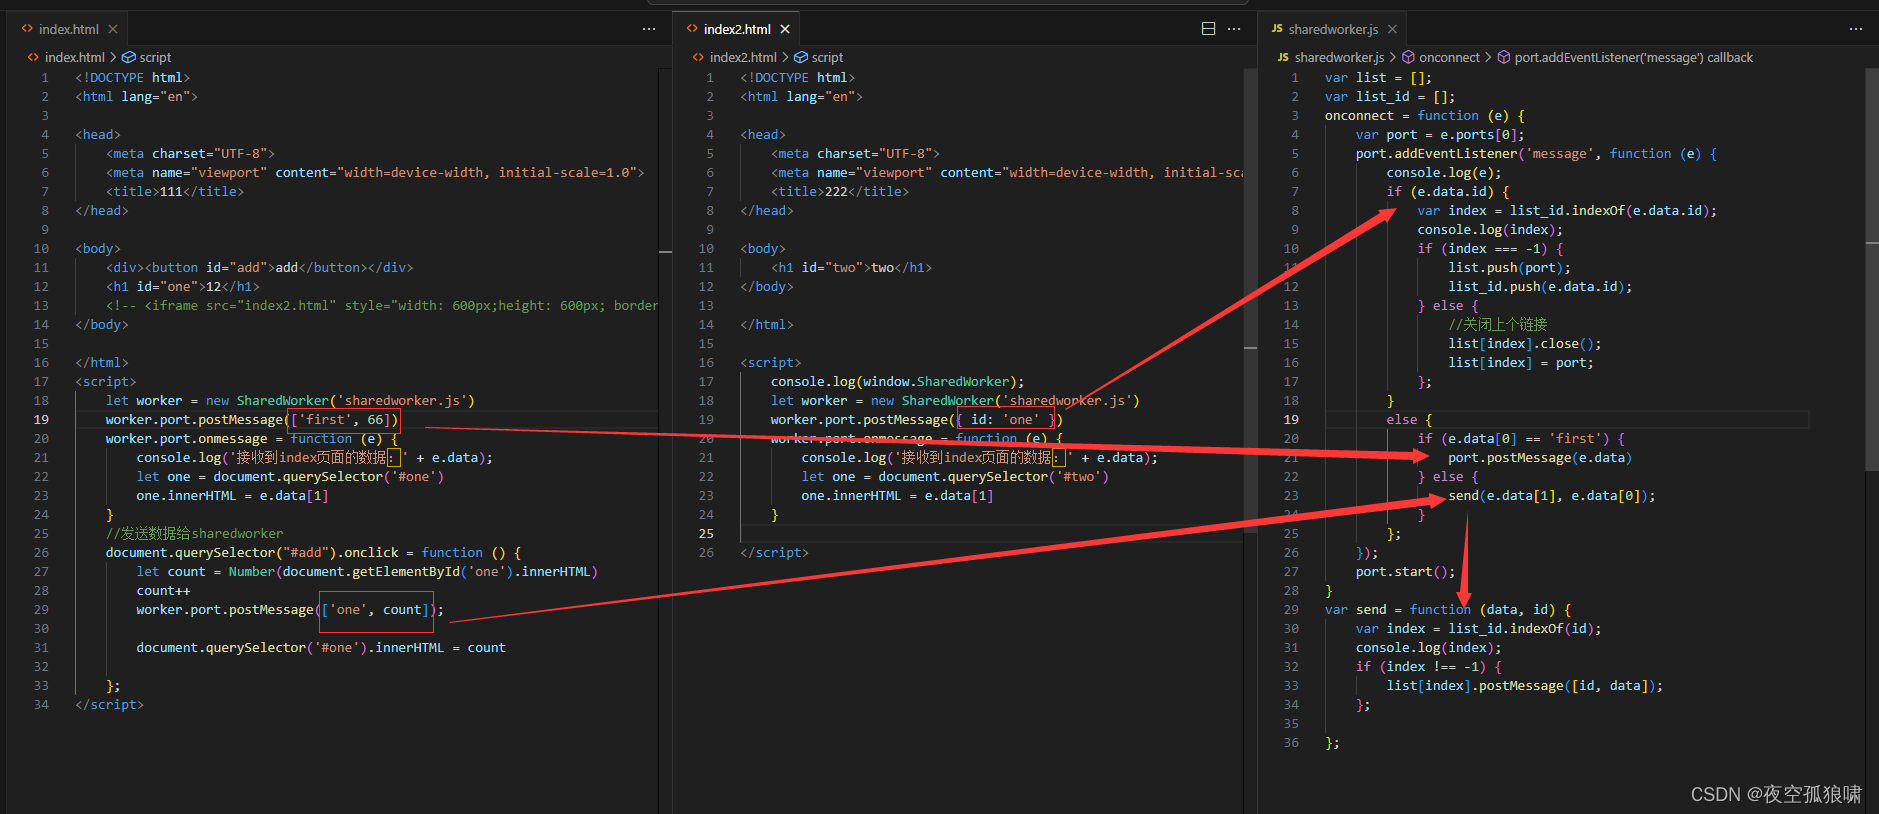
Task: Click the vertical scrollbar of index.html editor
Action: (665, 440)
